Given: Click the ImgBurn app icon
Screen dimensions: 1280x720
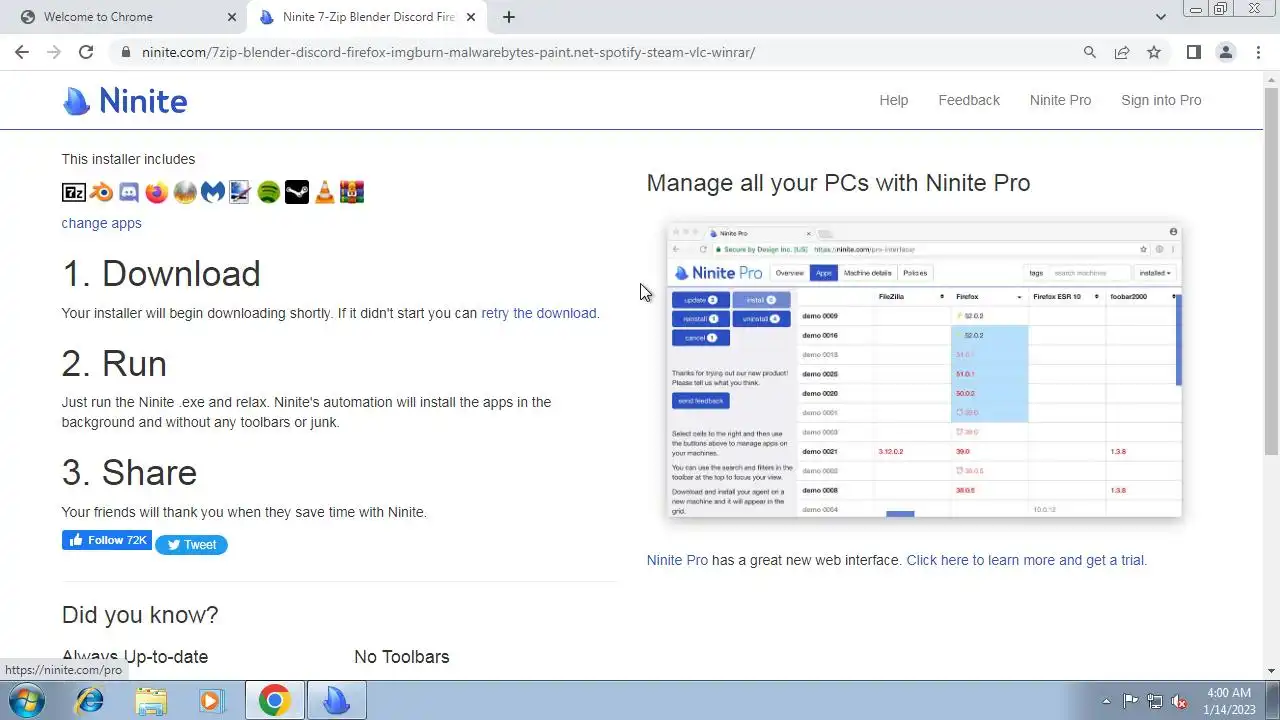Looking at the screenshot, I should [185, 192].
